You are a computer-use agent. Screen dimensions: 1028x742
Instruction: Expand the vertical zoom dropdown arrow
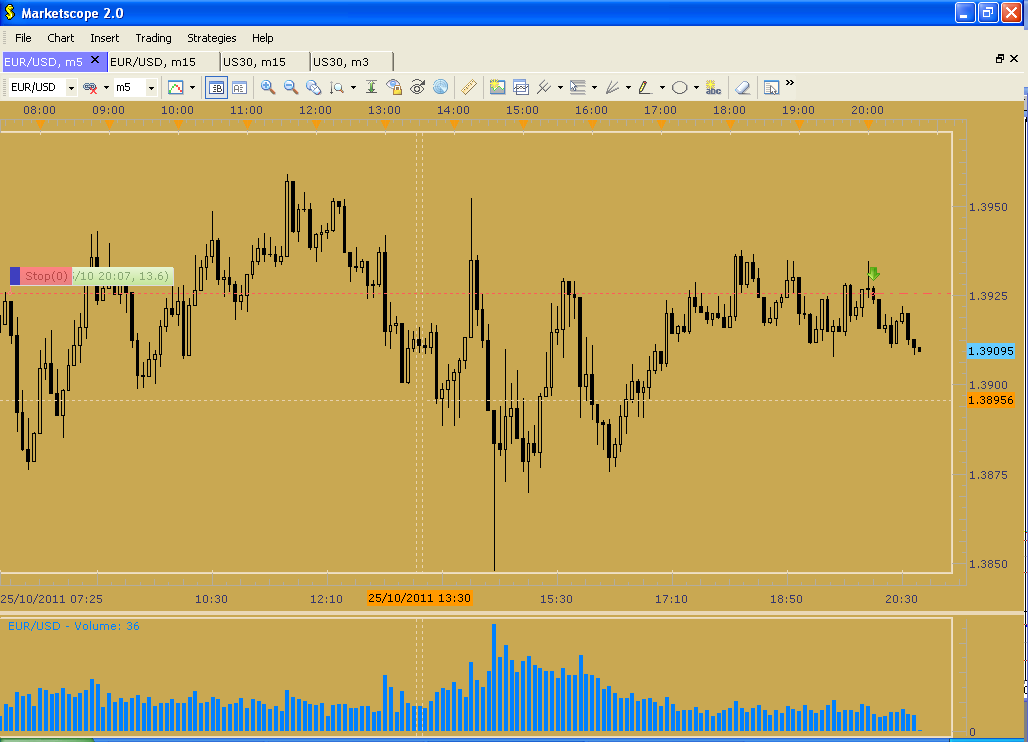point(353,87)
